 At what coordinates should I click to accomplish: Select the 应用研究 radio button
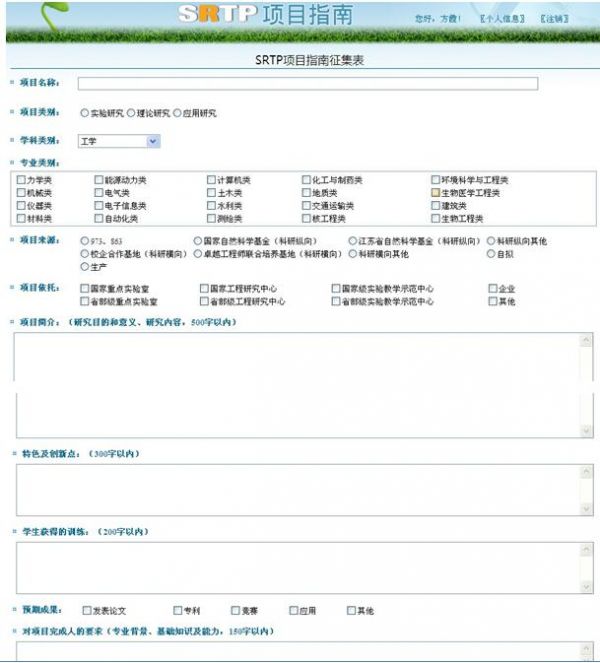(177, 114)
